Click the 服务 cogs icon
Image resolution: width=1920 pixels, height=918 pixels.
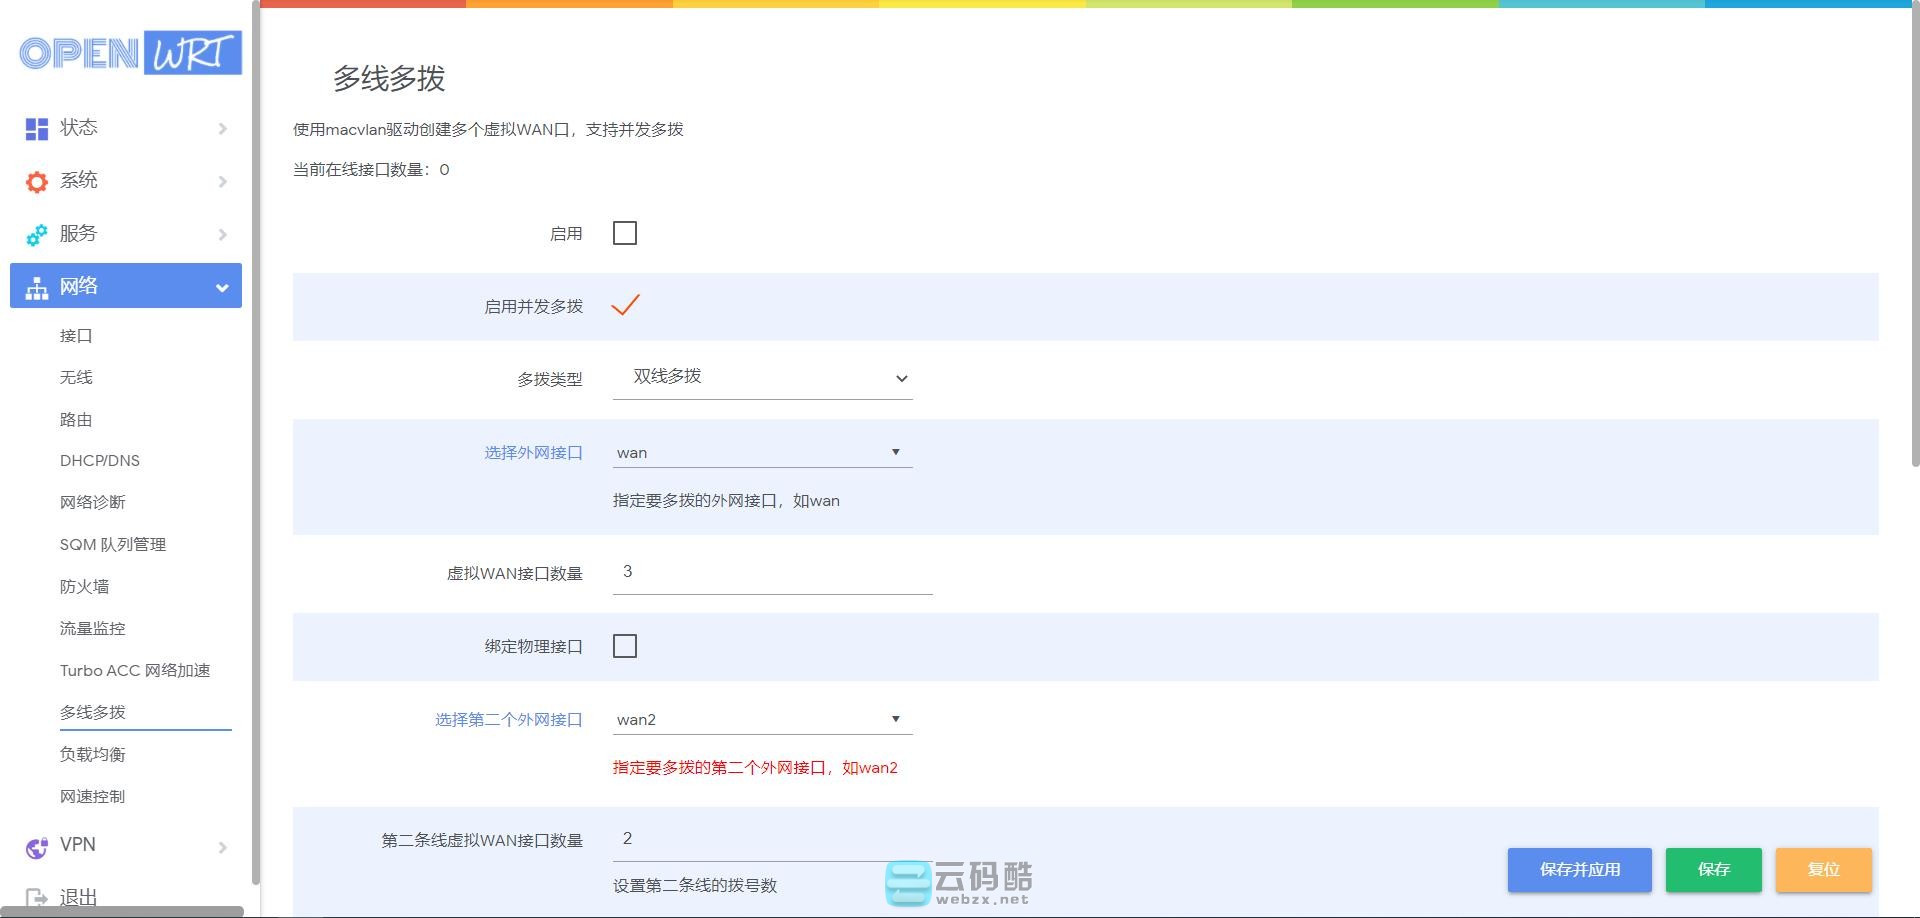37,235
